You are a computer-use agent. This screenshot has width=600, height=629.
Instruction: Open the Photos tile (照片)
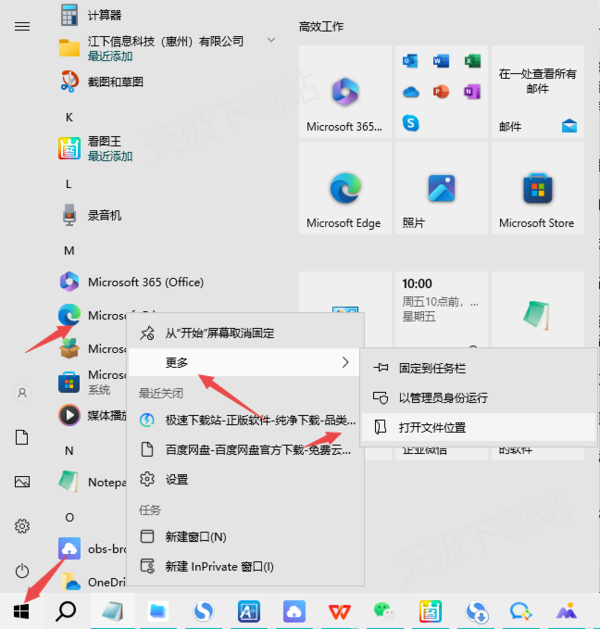click(441, 188)
